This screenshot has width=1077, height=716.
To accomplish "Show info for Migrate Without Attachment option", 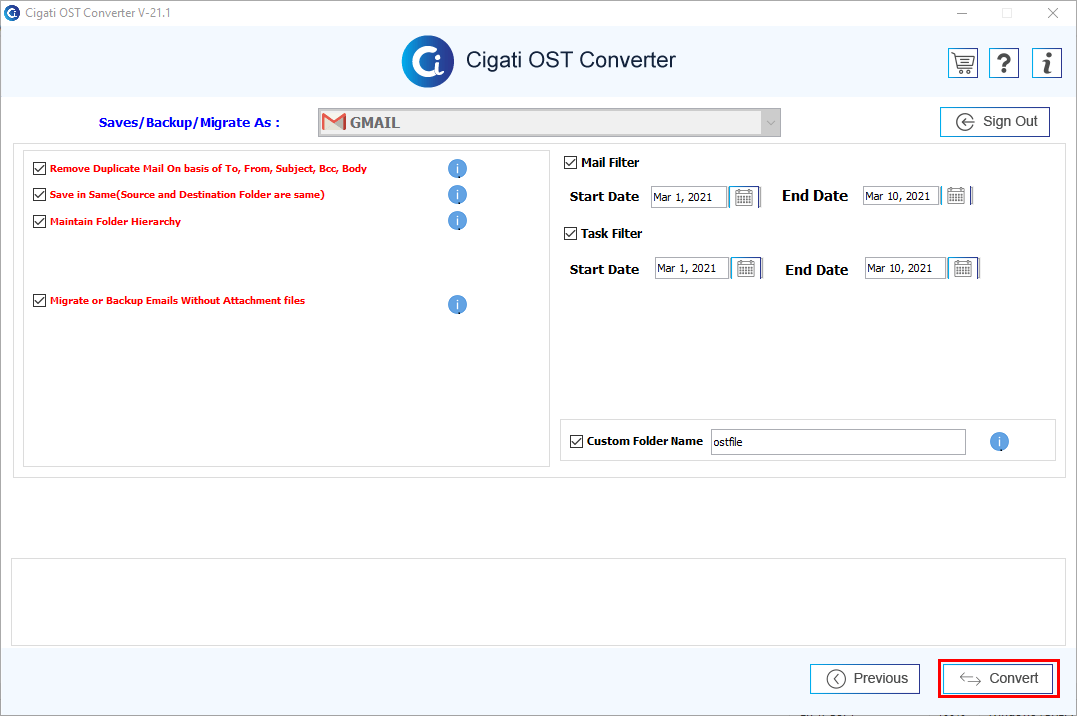I will [457, 304].
